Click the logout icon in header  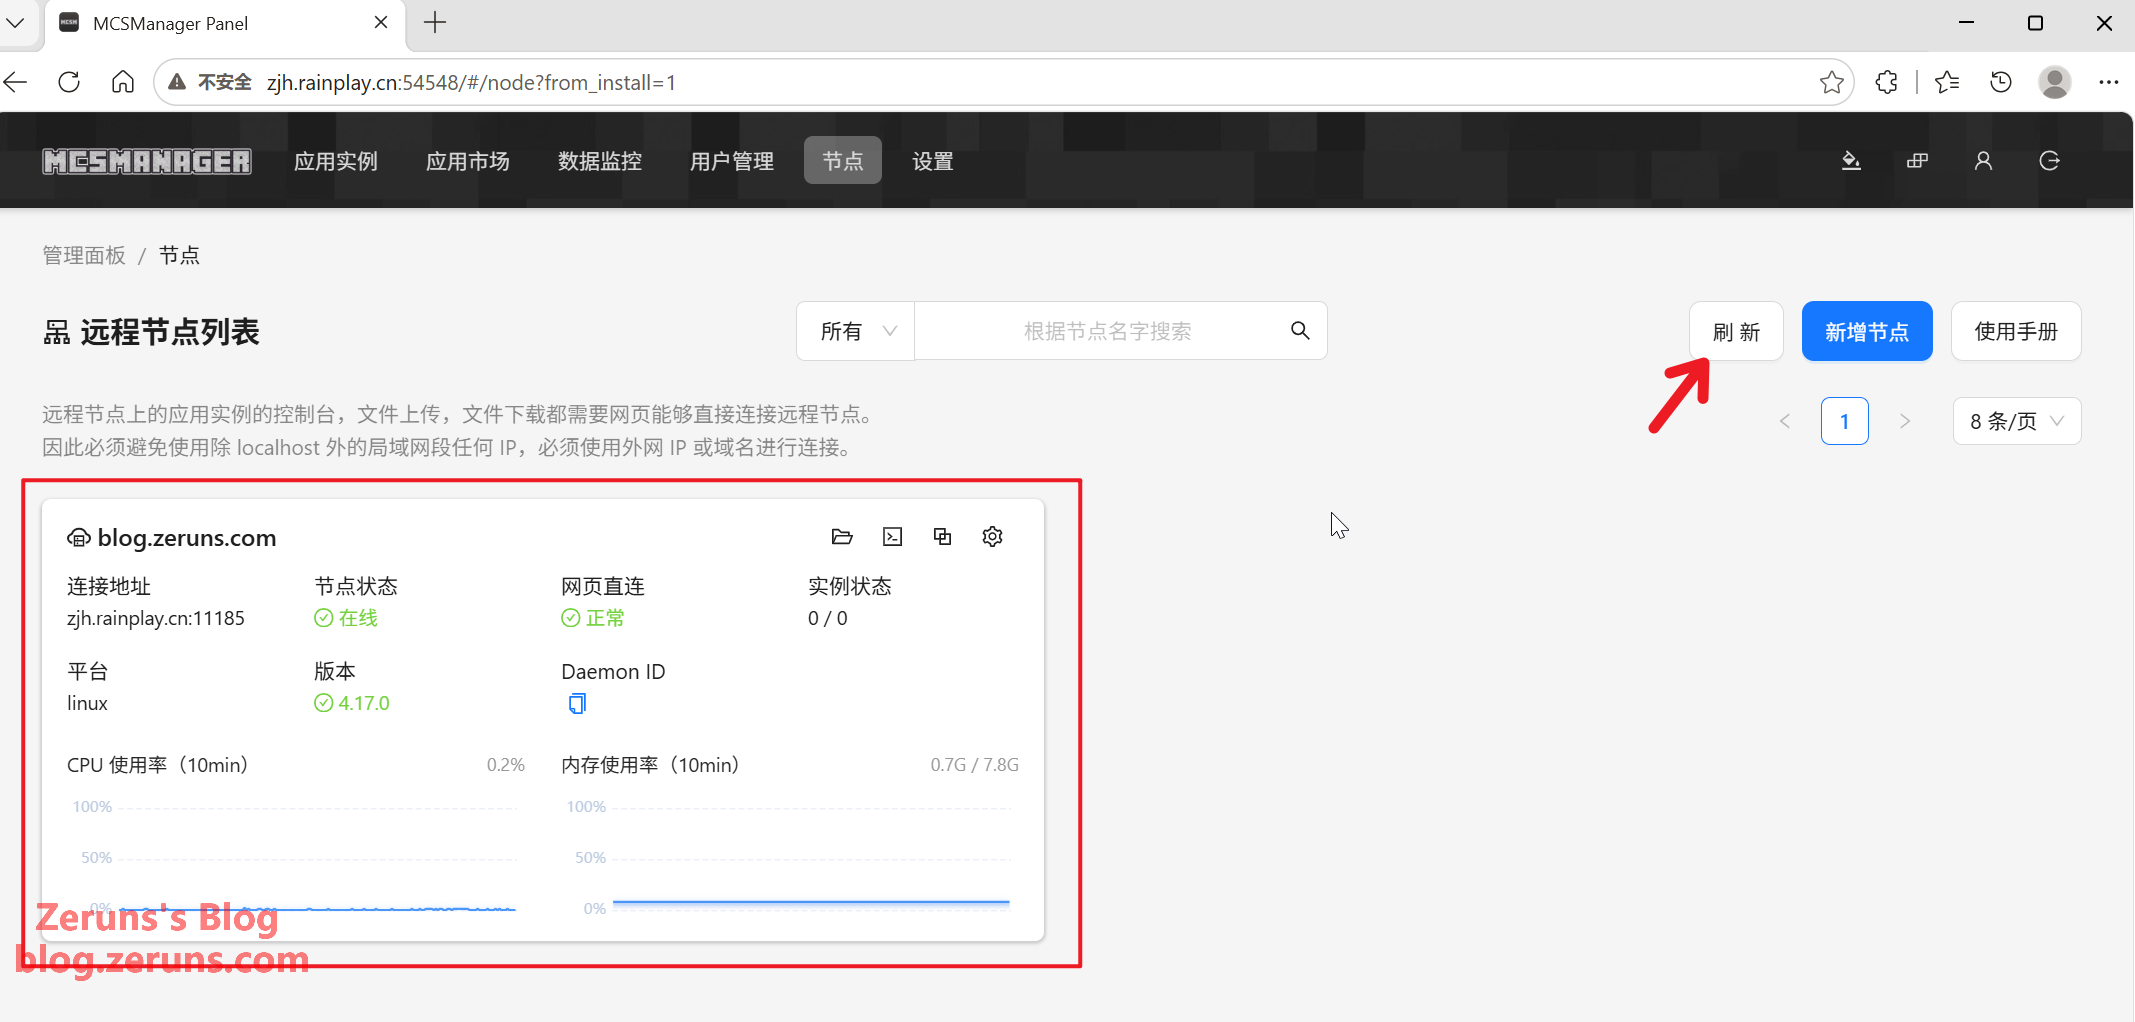coord(2049,161)
